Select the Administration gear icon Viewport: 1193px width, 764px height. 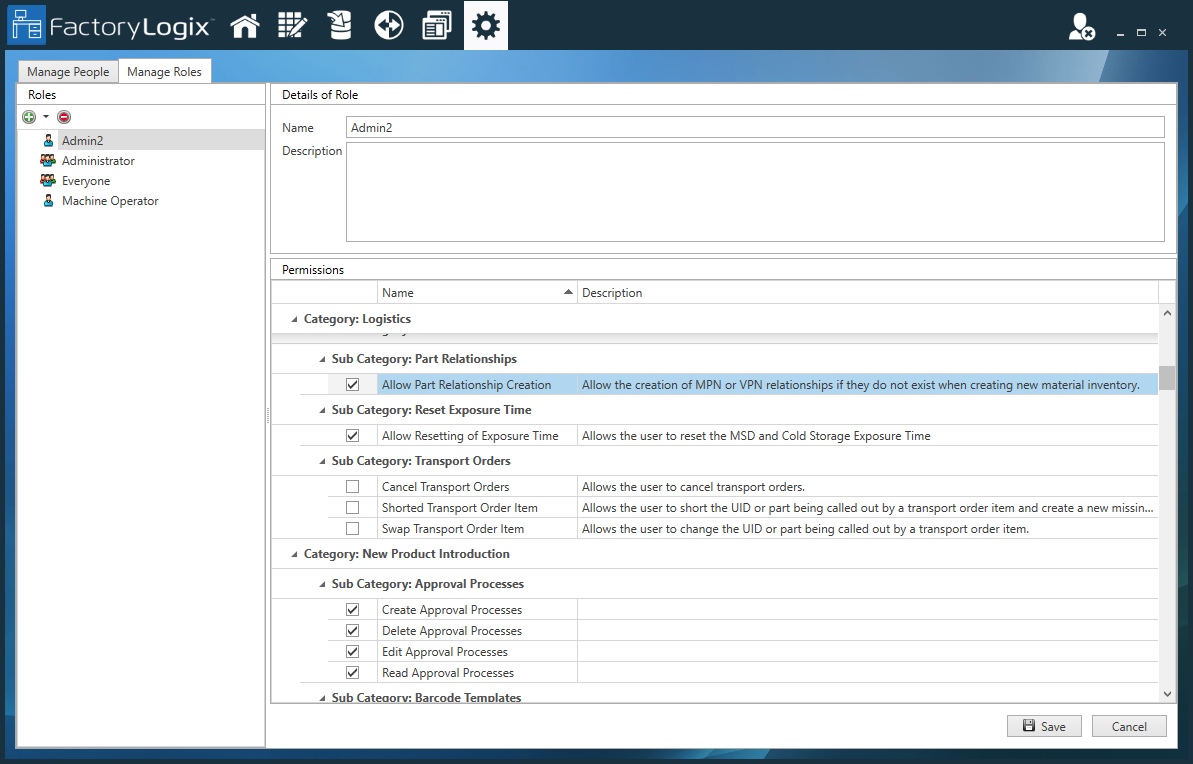(485, 24)
